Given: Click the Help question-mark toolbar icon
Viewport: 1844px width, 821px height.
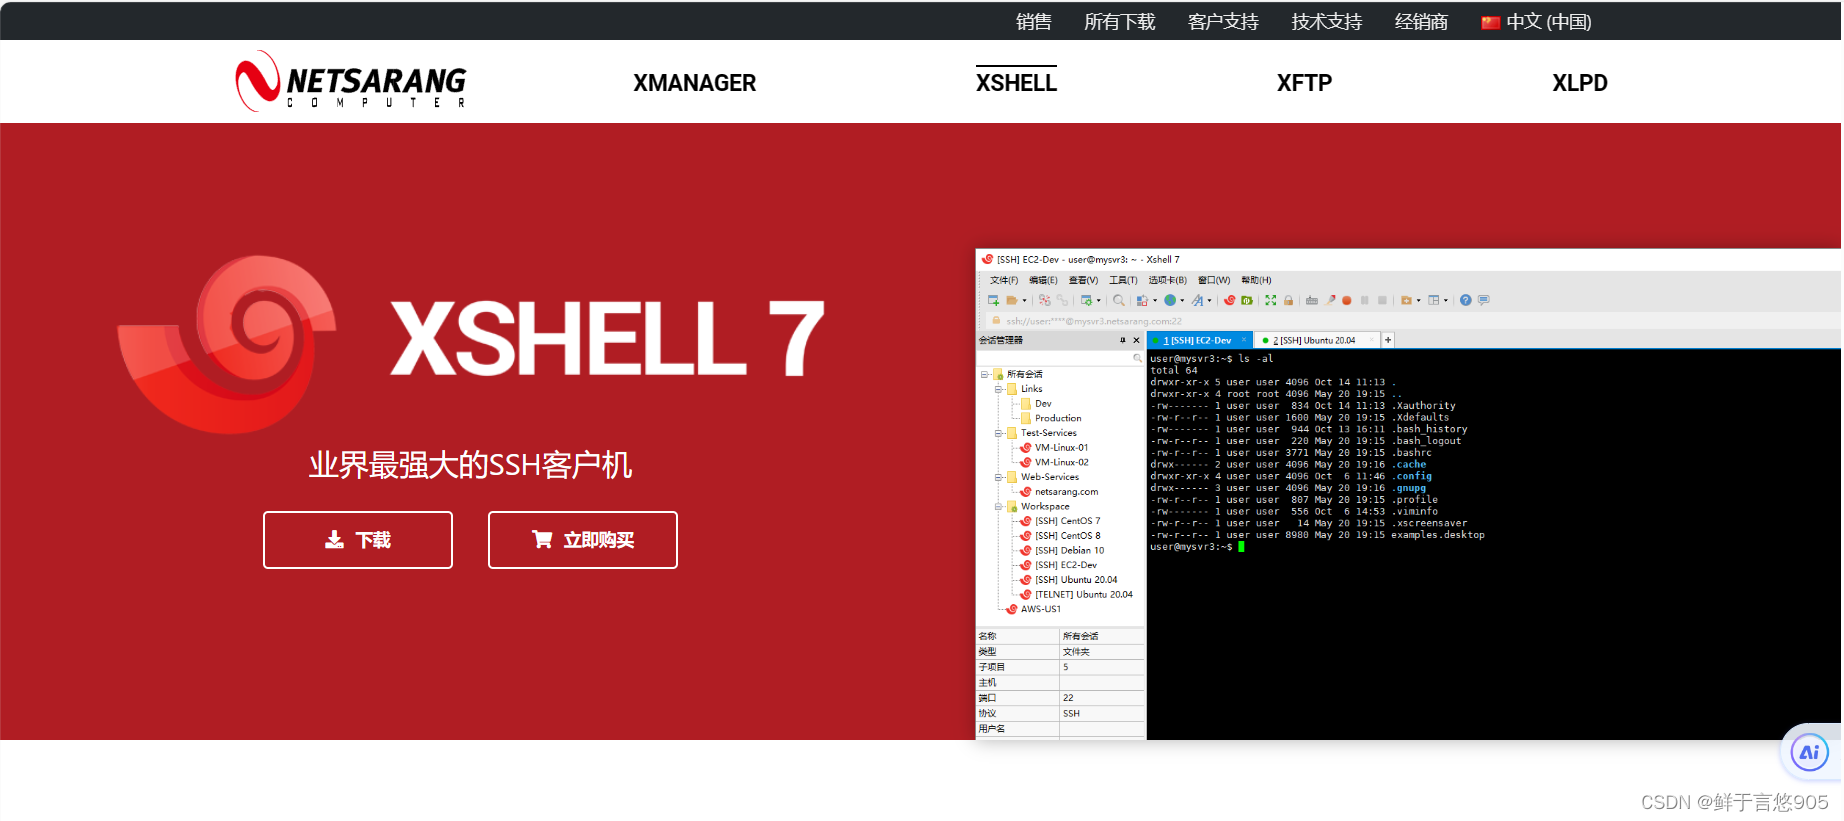Looking at the screenshot, I should tap(1465, 300).
